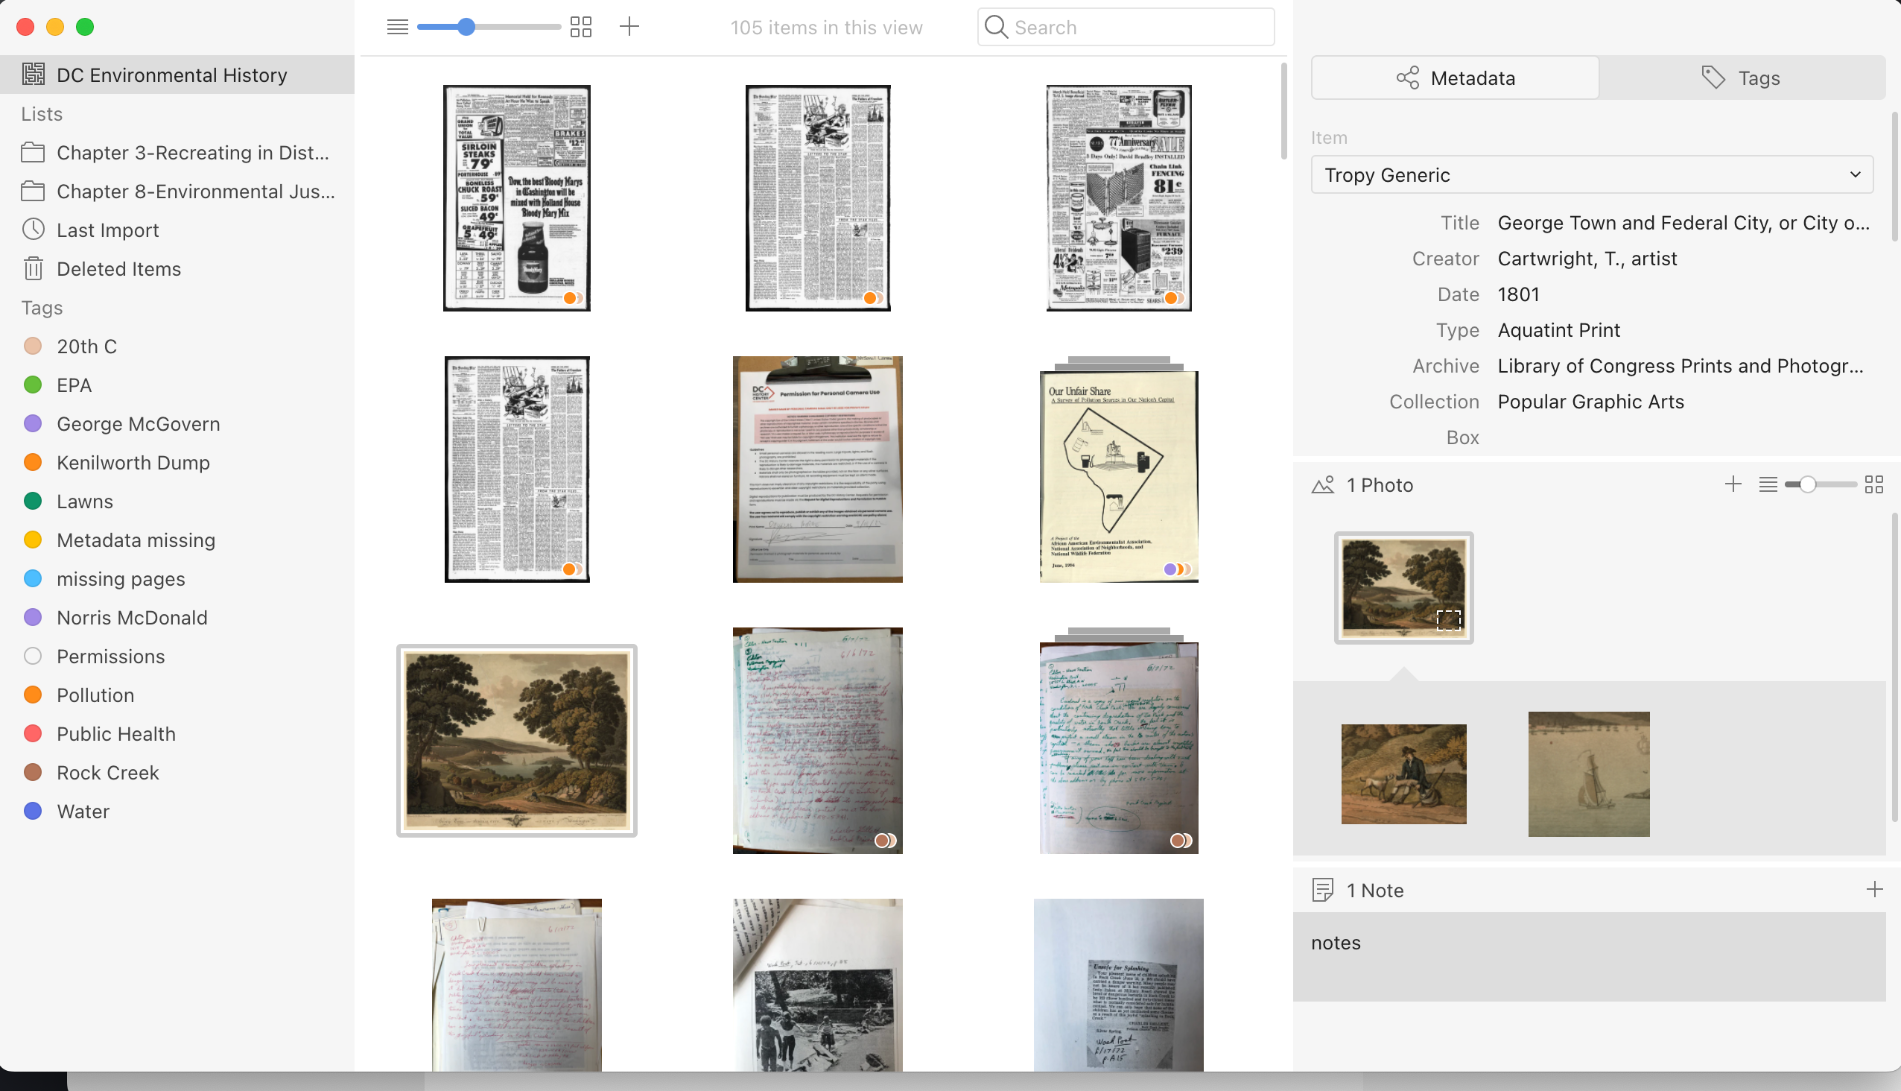Viewport: 1901px width, 1091px height.
Task: Show Last Import items
Action: tap(177, 230)
